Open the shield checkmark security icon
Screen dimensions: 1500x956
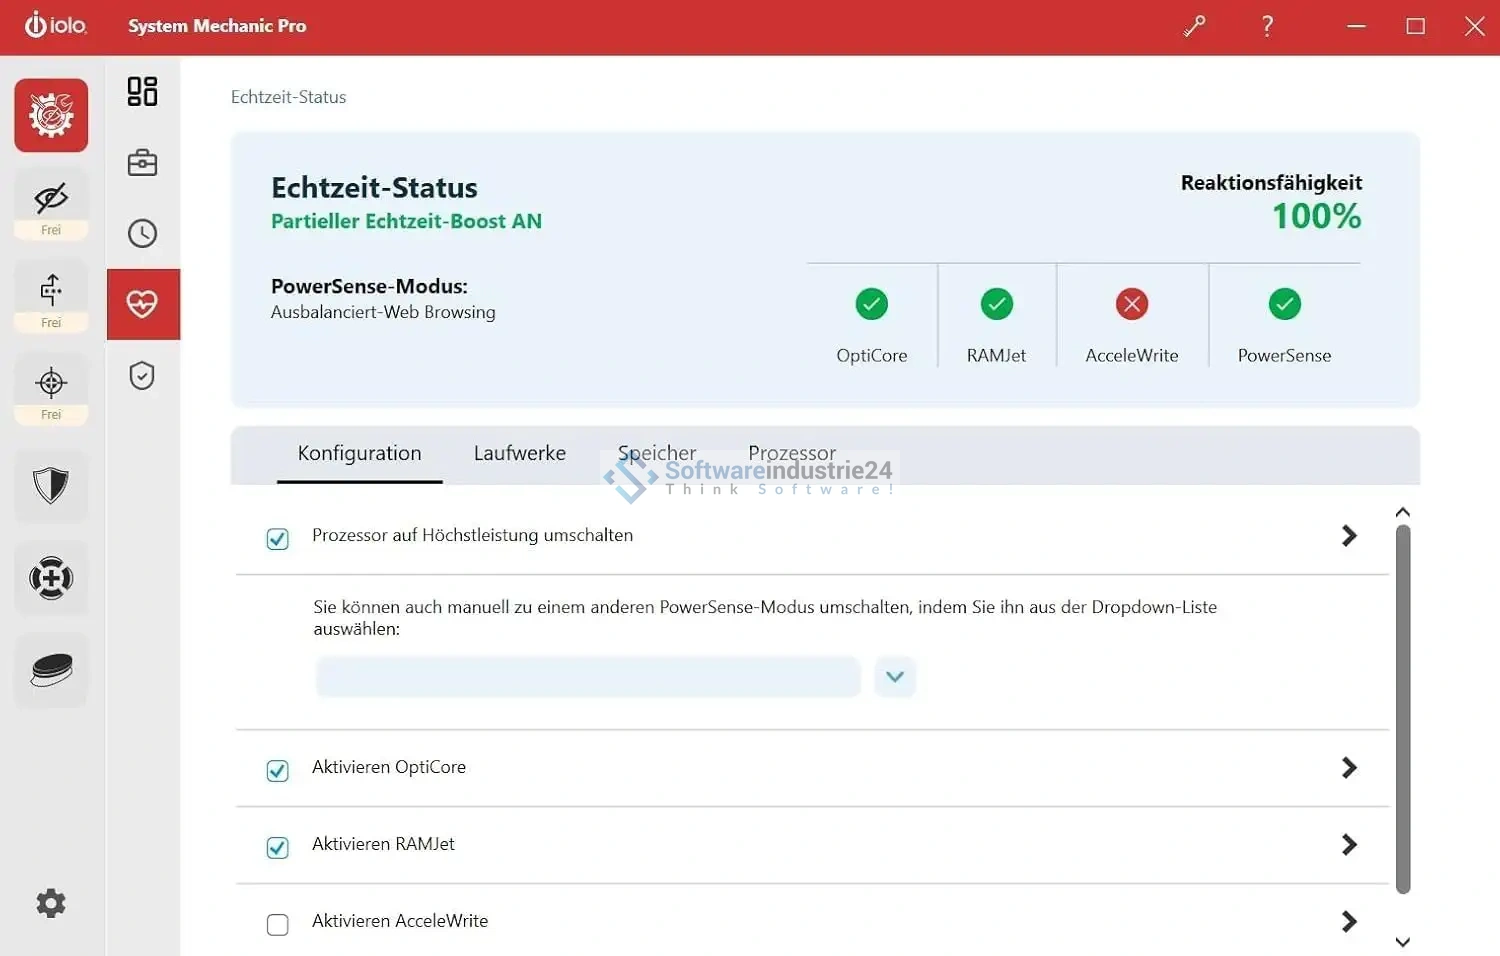coord(142,376)
